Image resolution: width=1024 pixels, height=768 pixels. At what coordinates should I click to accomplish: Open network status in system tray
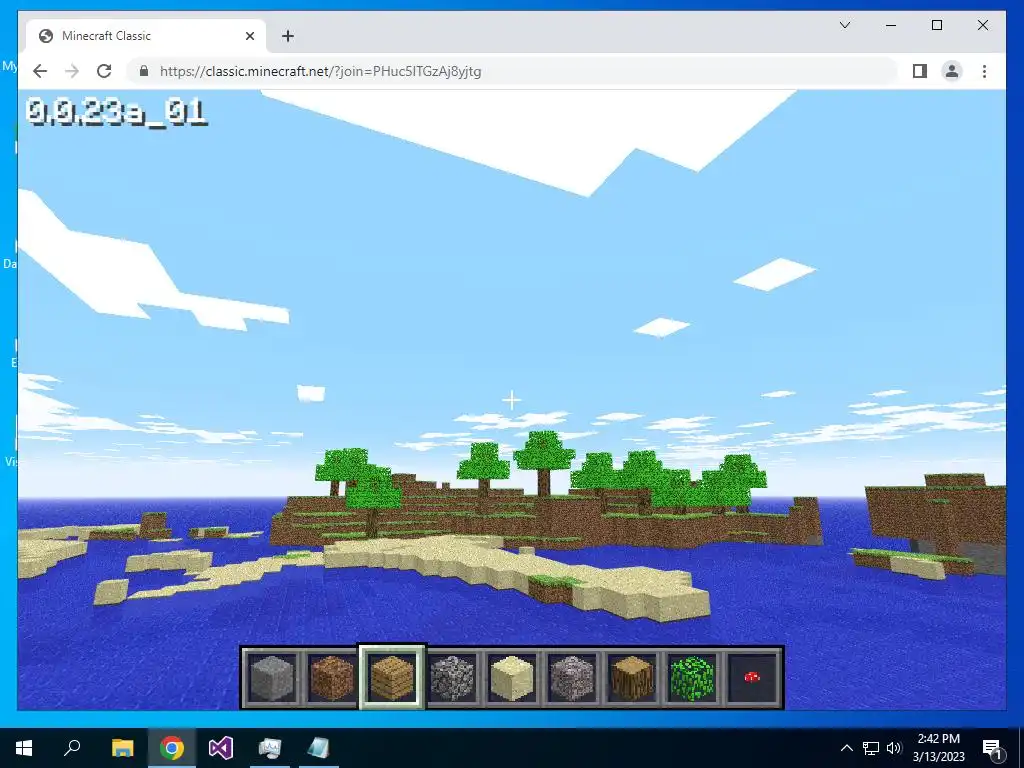click(871, 748)
